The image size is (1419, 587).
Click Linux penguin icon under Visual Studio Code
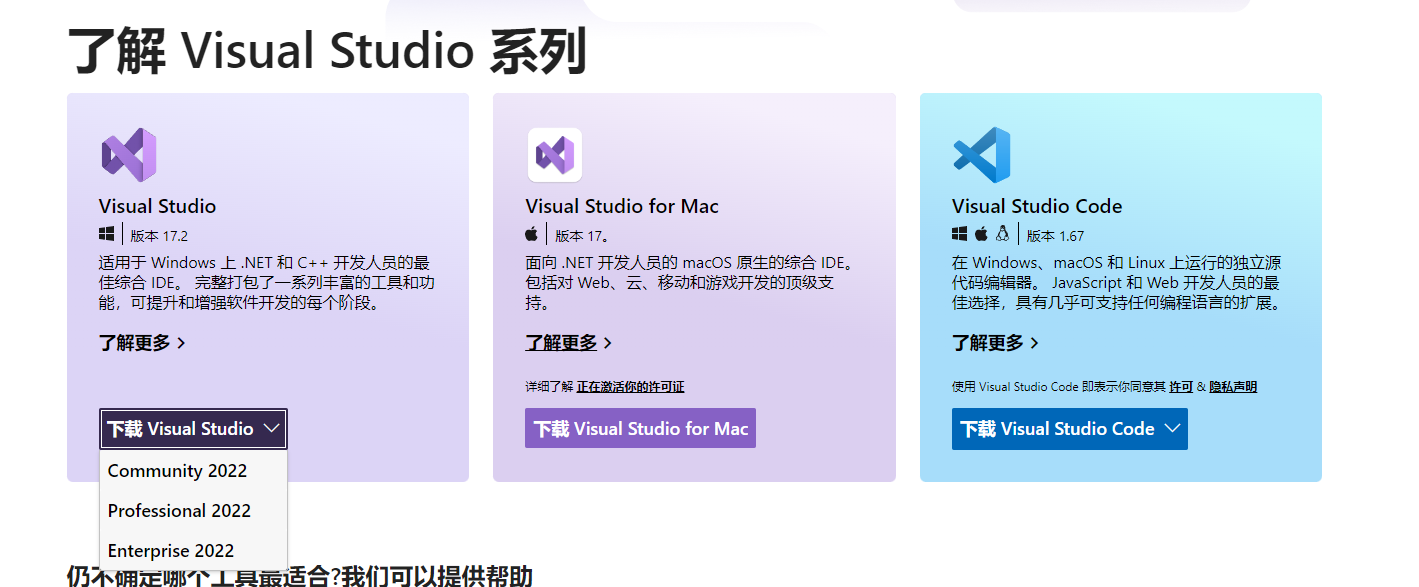[x=1002, y=235]
